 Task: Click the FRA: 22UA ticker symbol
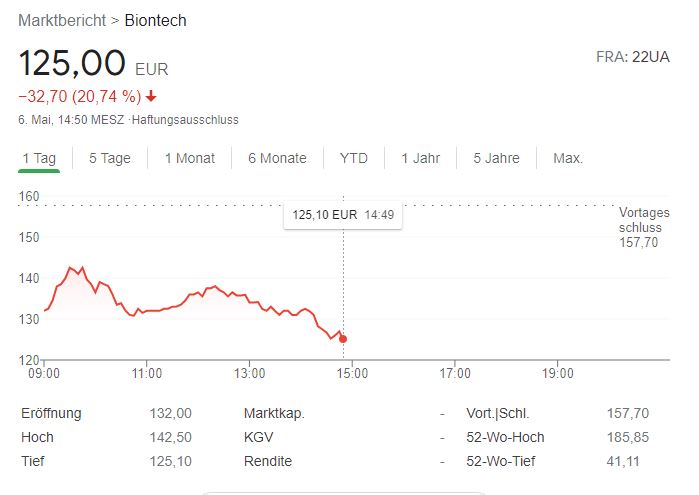tap(633, 57)
